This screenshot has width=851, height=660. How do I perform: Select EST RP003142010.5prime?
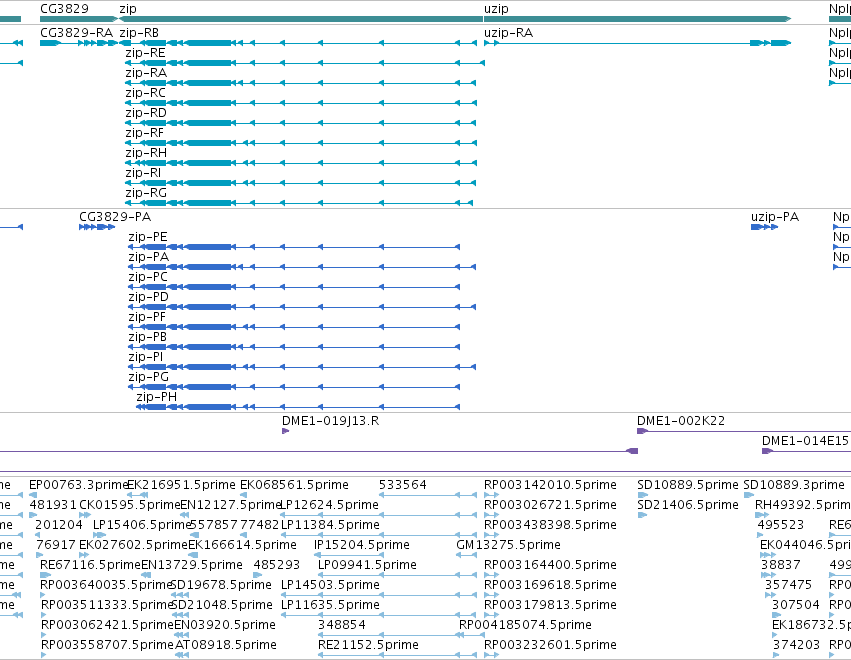550,485
